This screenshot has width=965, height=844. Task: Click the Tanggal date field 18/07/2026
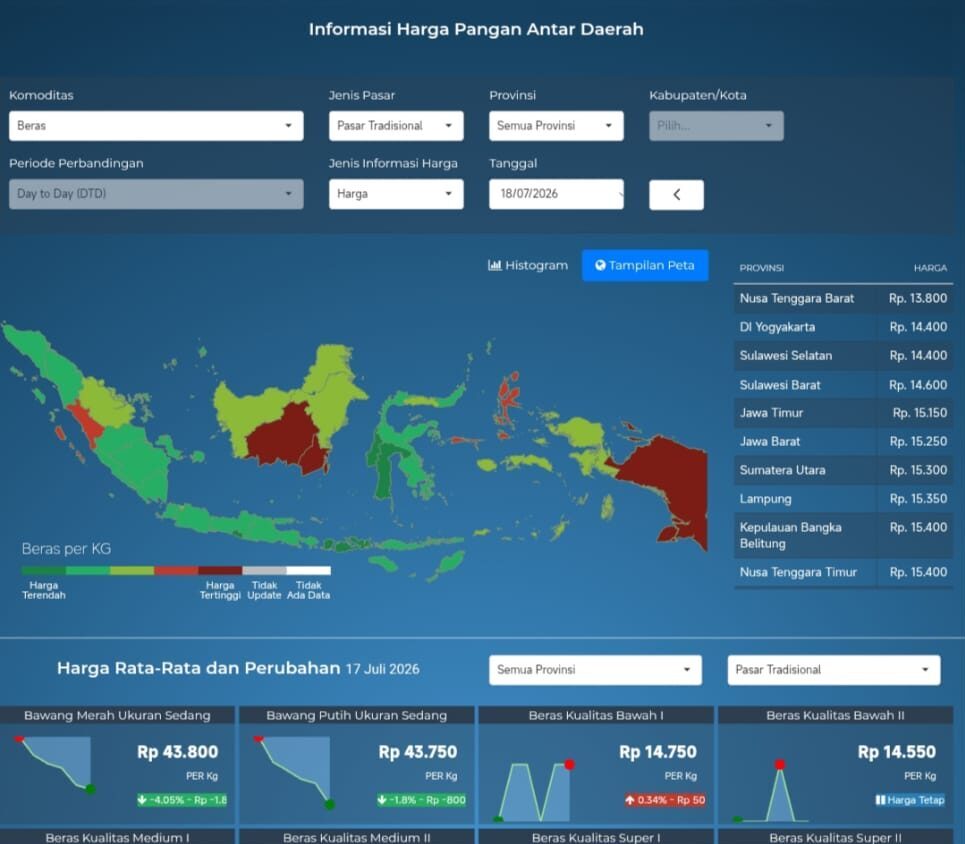pyautogui.click(x=556, y=194)
